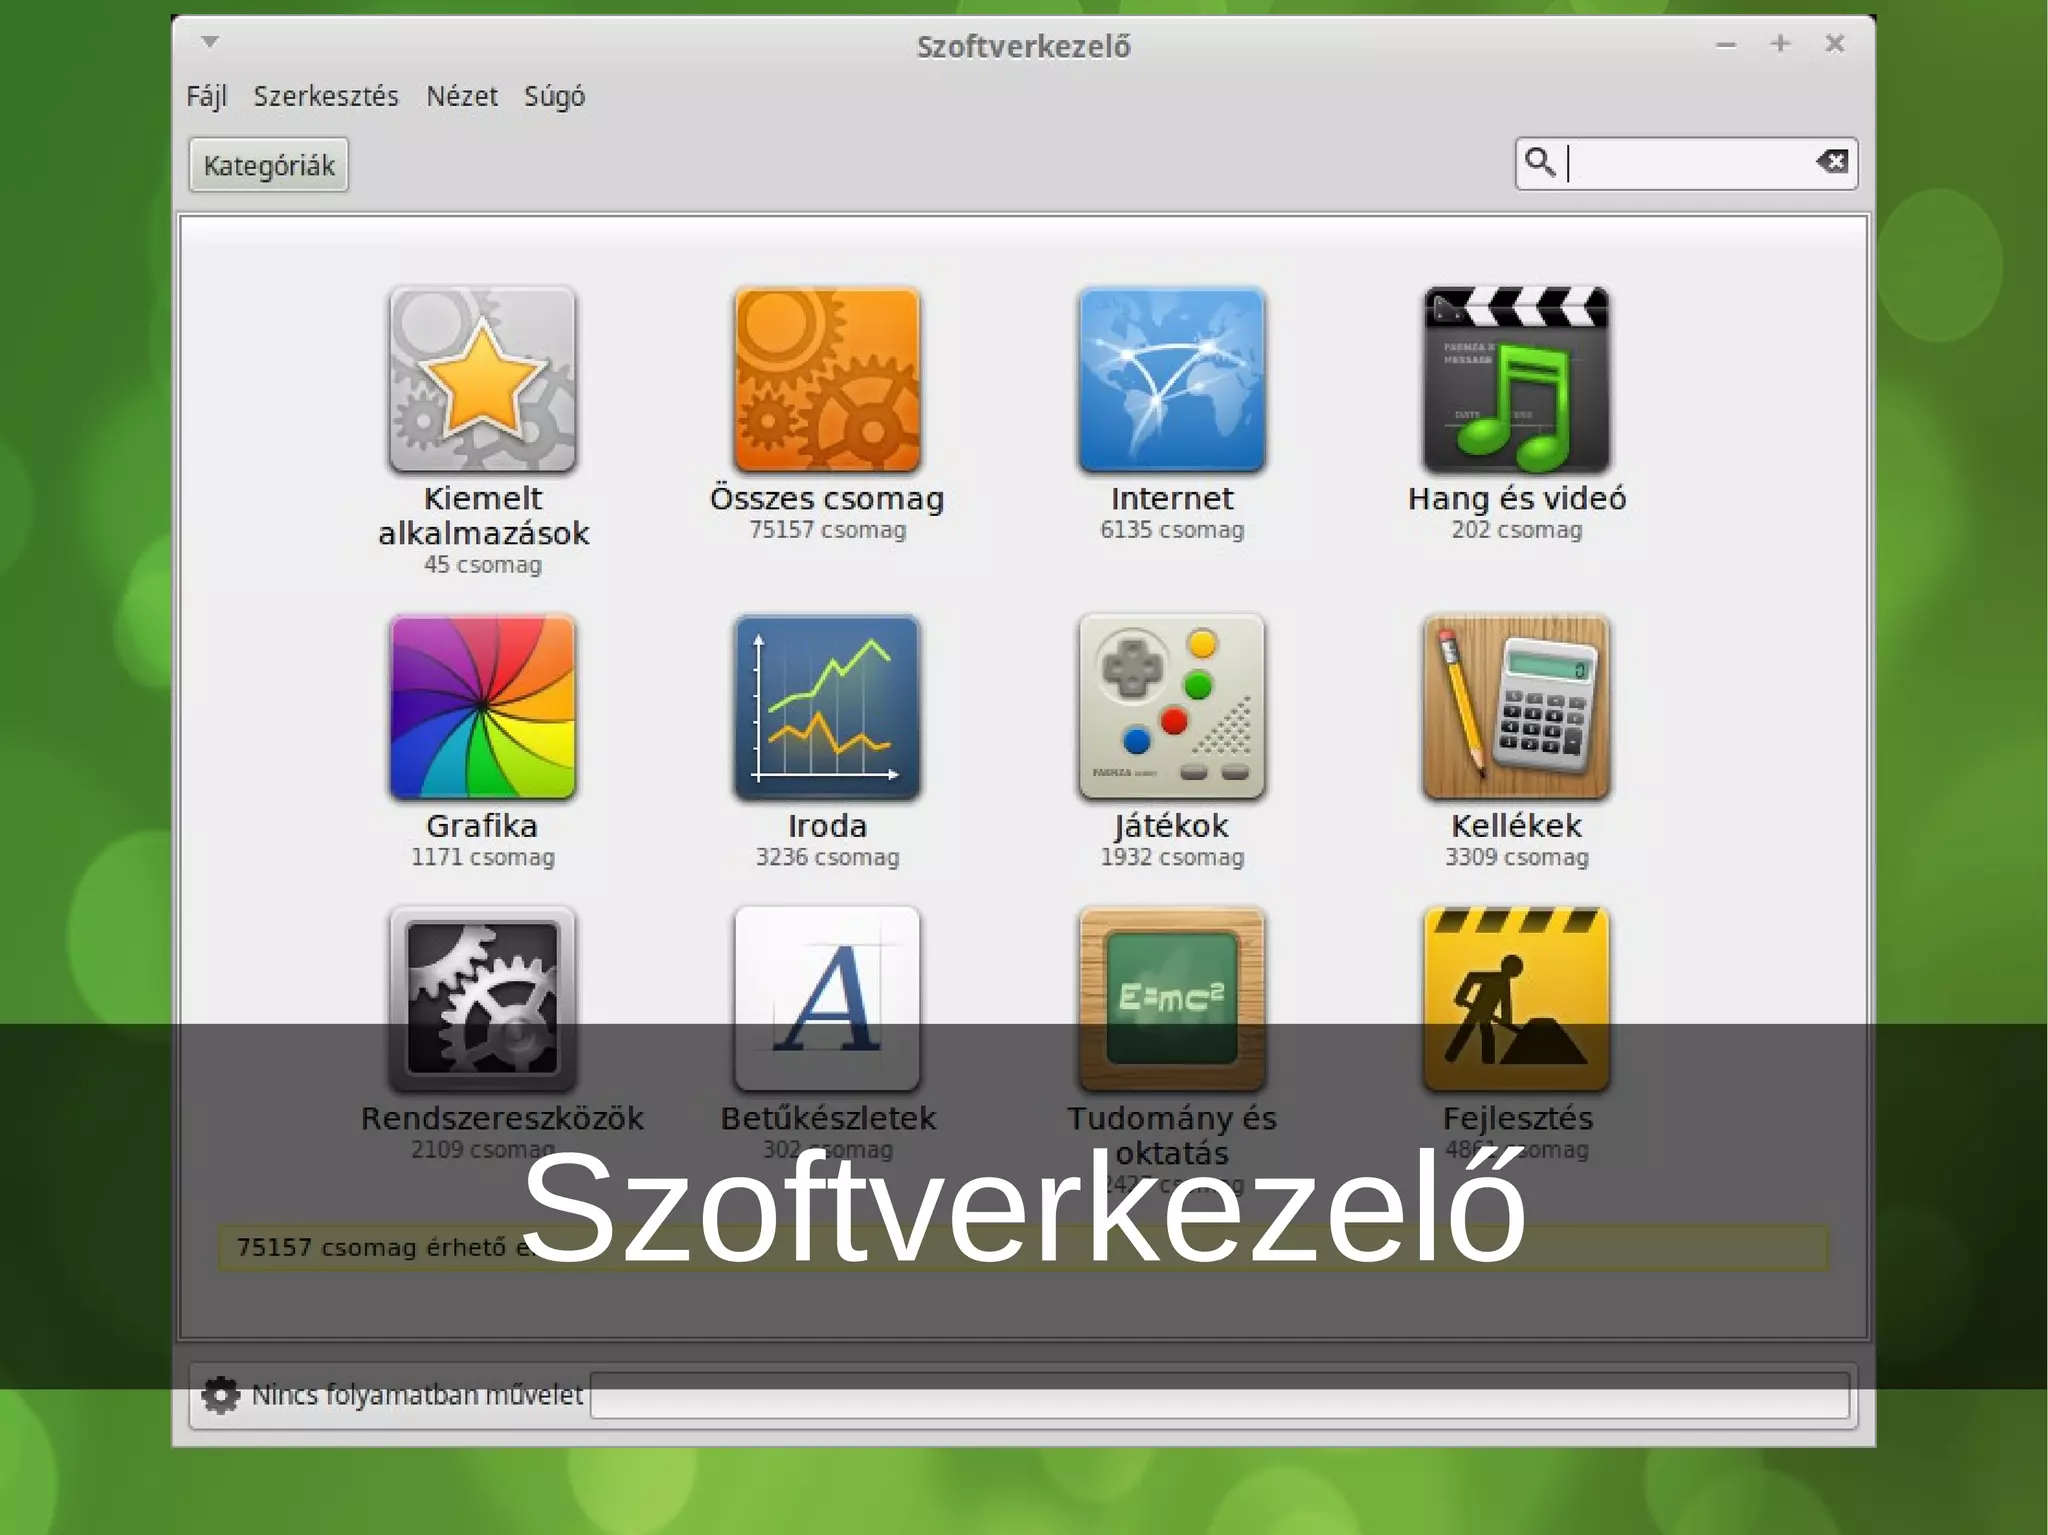Open the Kellékek calculator icon
The width and height of the screenshot is (2048, 1535).
pyautogui.click(x=1517, y=707)
